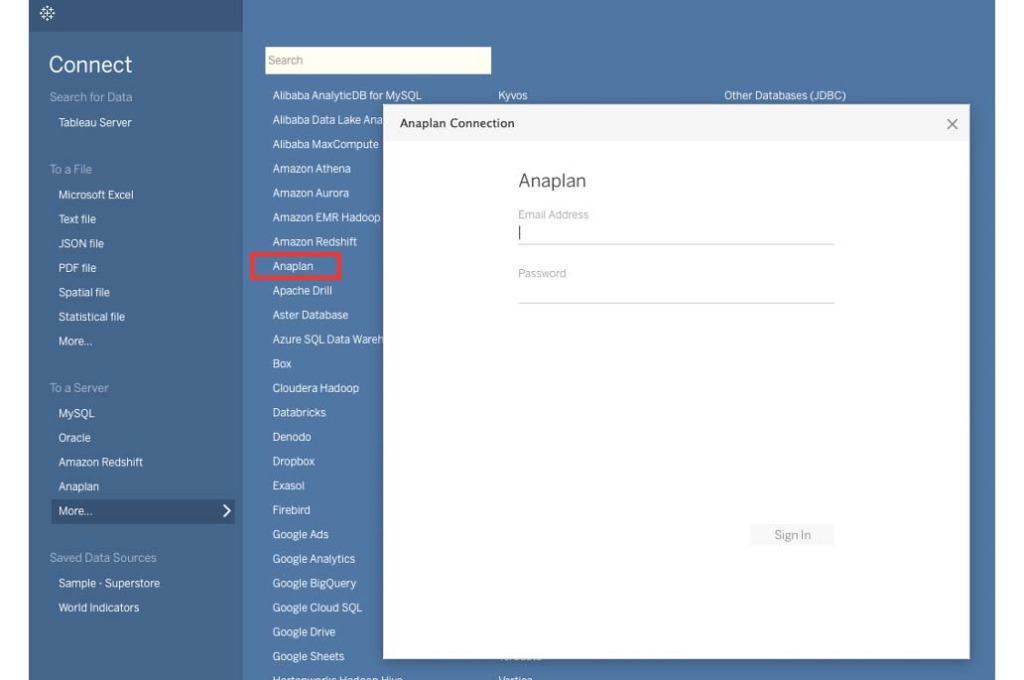Choose JSON file connector

80,244
